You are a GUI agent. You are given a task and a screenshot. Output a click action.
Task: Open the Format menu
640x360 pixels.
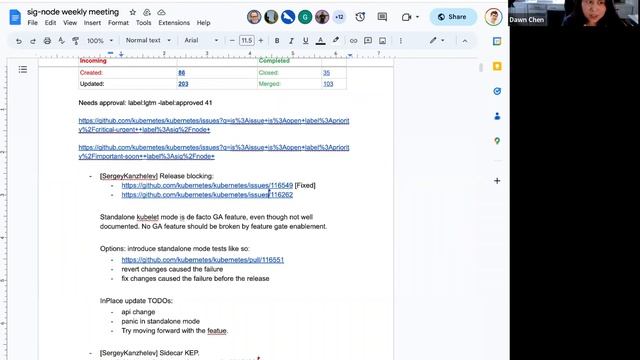pos(118,23)
